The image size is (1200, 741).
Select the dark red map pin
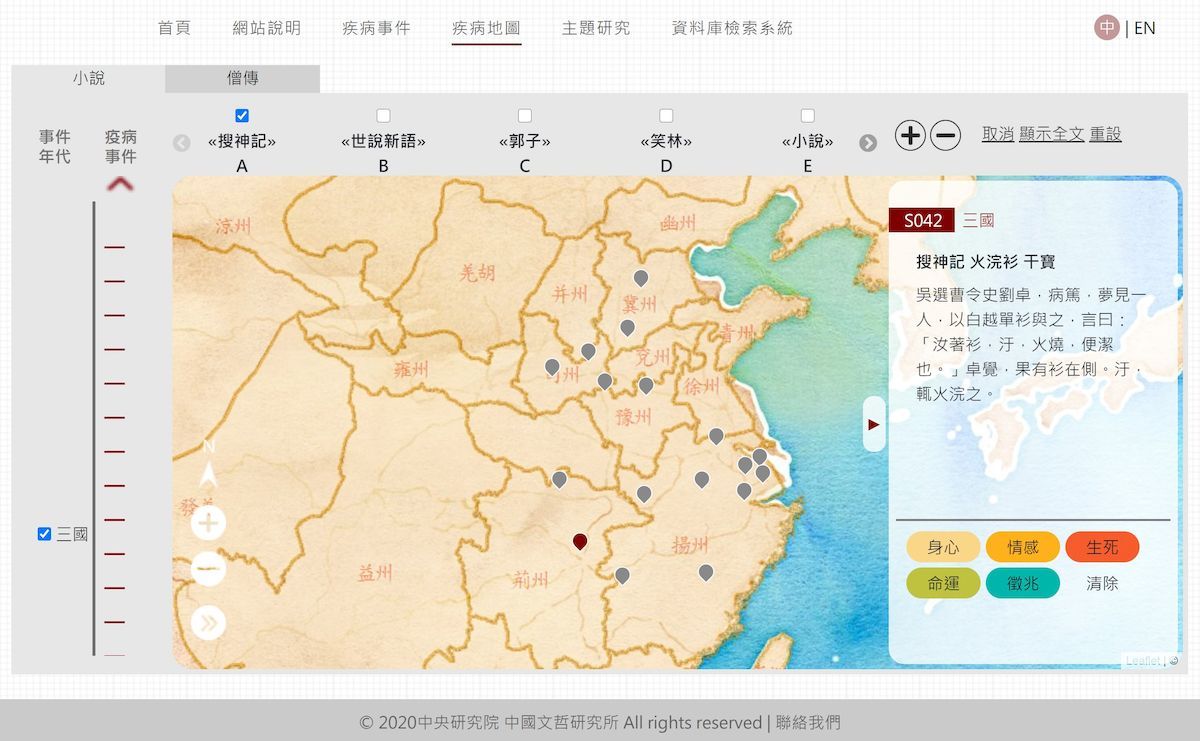click(579, 542)
